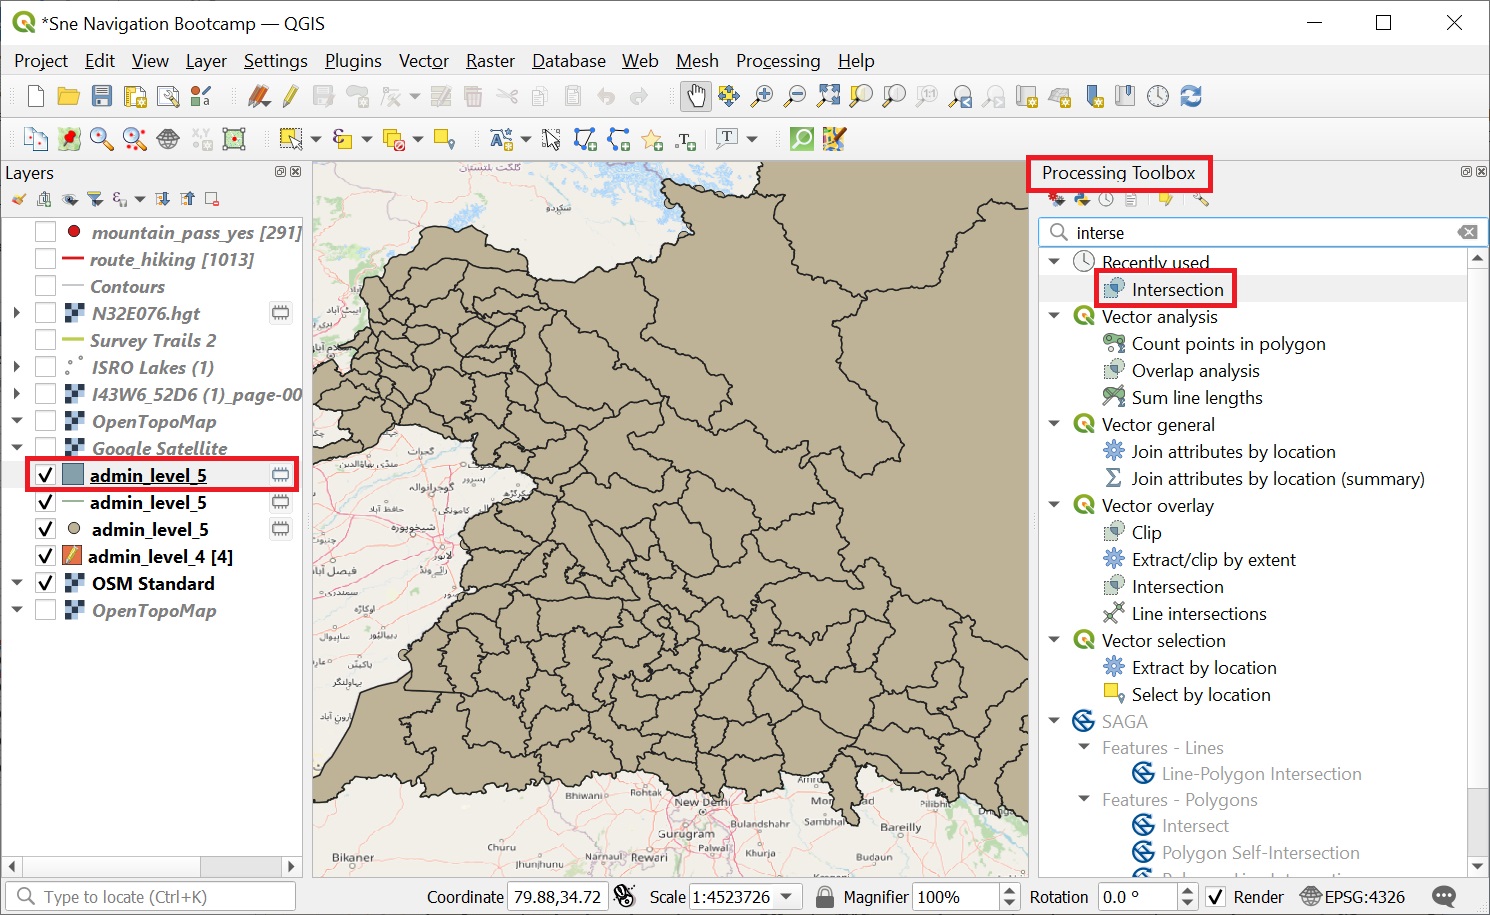Uncheck the admin_level_4 layer
Image resolution: width=1490 pixels, height=915 pixels.
pyautogui.click(x=45, y=556)
